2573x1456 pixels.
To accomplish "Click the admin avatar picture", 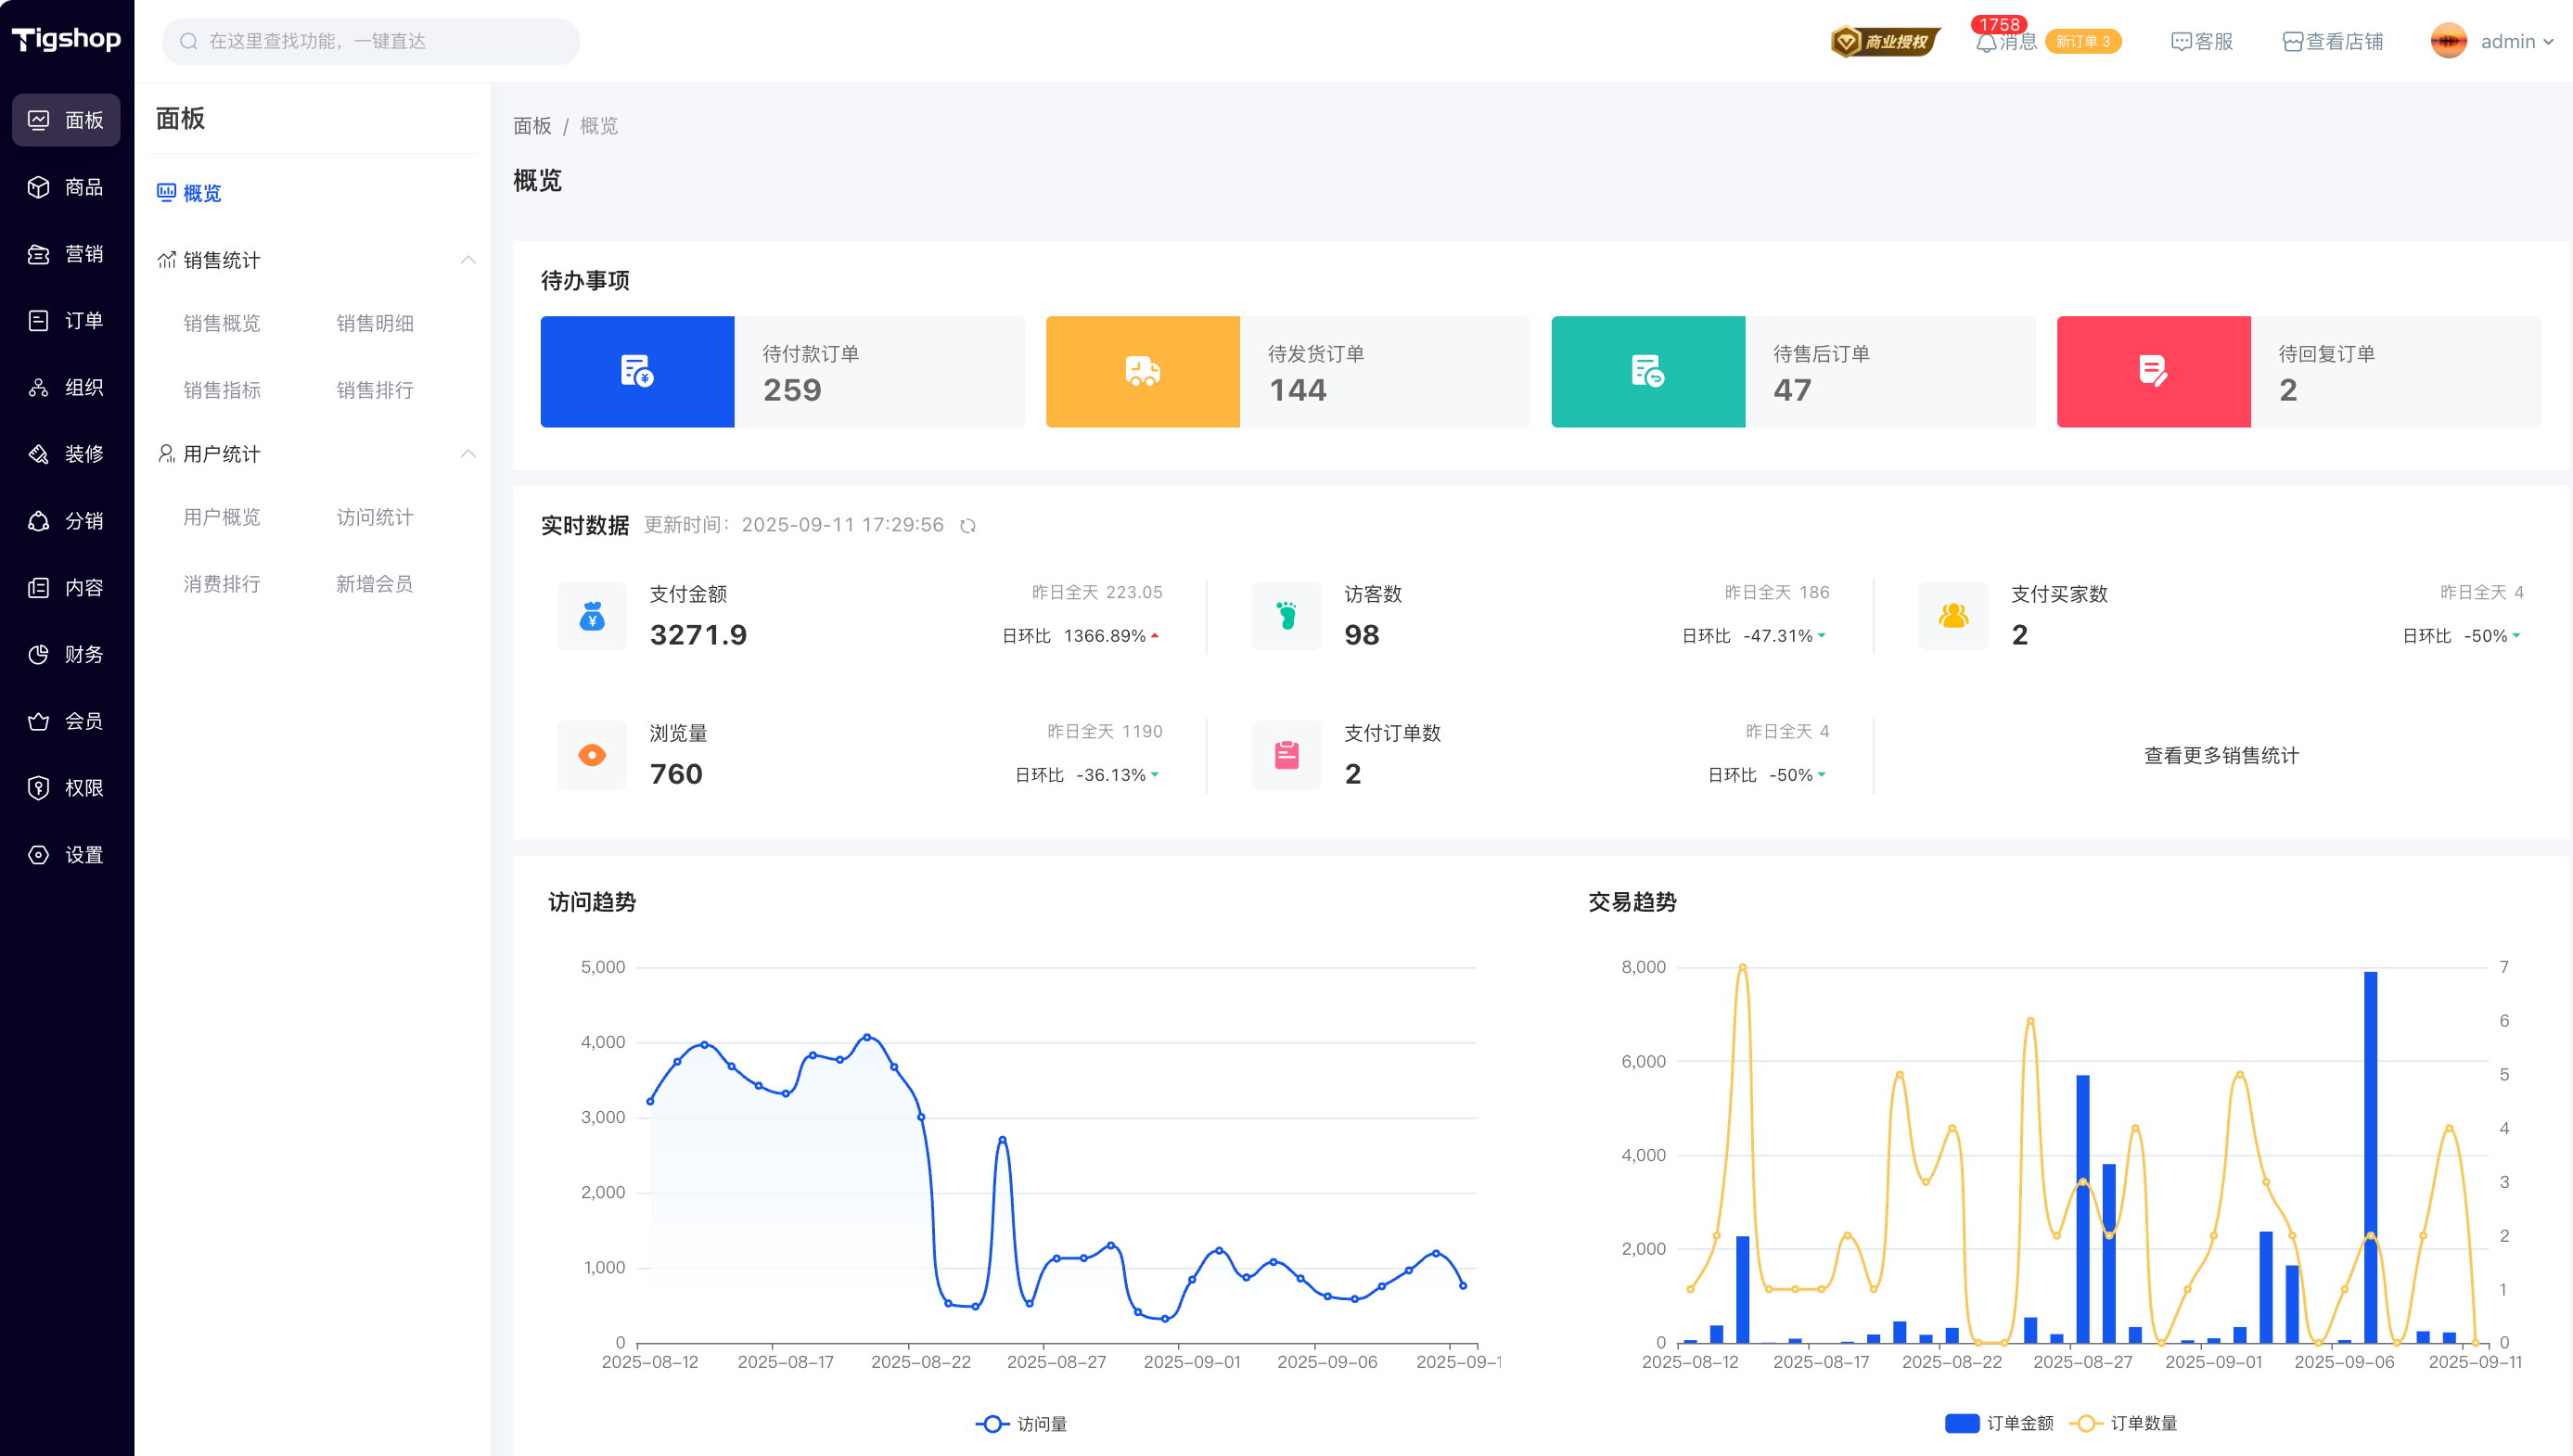I will coord(2449,41).
